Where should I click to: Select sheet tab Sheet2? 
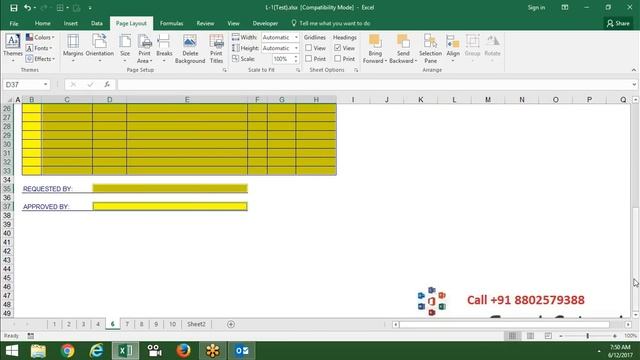click(196, 324)
